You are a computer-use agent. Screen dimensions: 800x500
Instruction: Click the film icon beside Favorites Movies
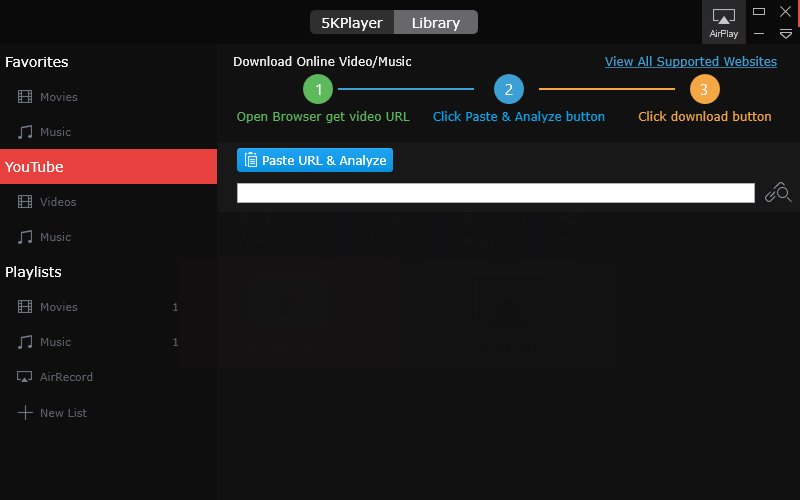pos(25,96)
